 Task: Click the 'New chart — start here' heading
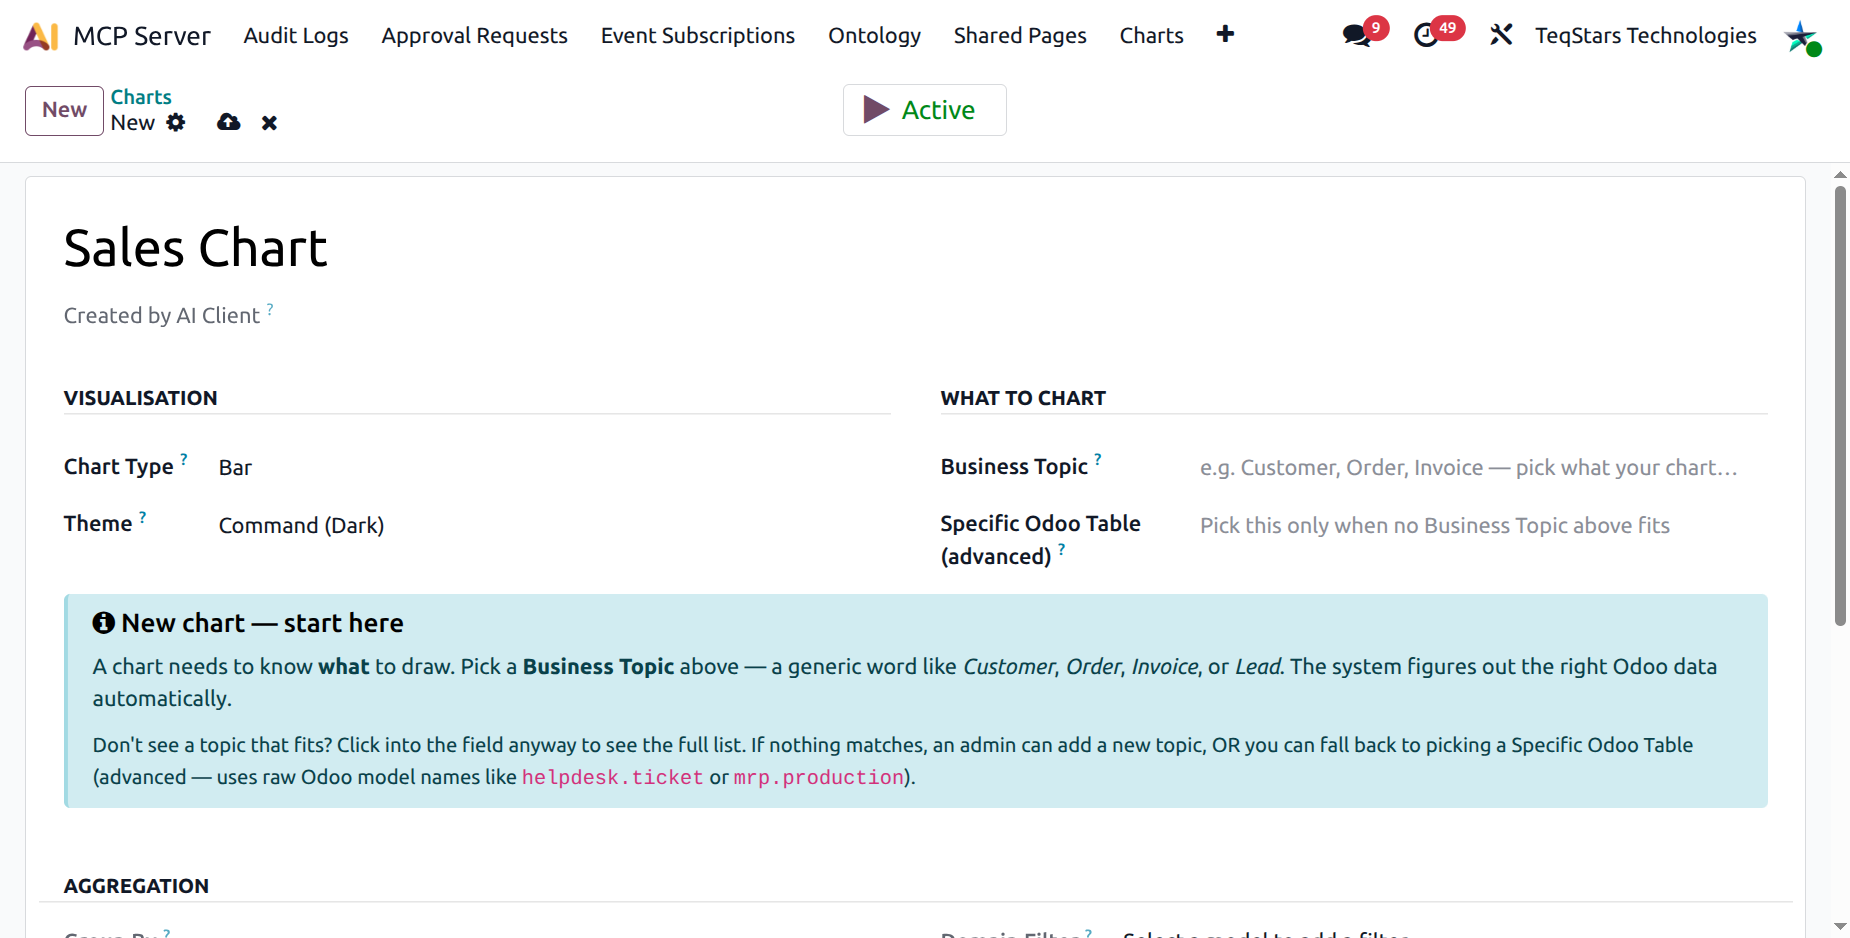point(262,623)
